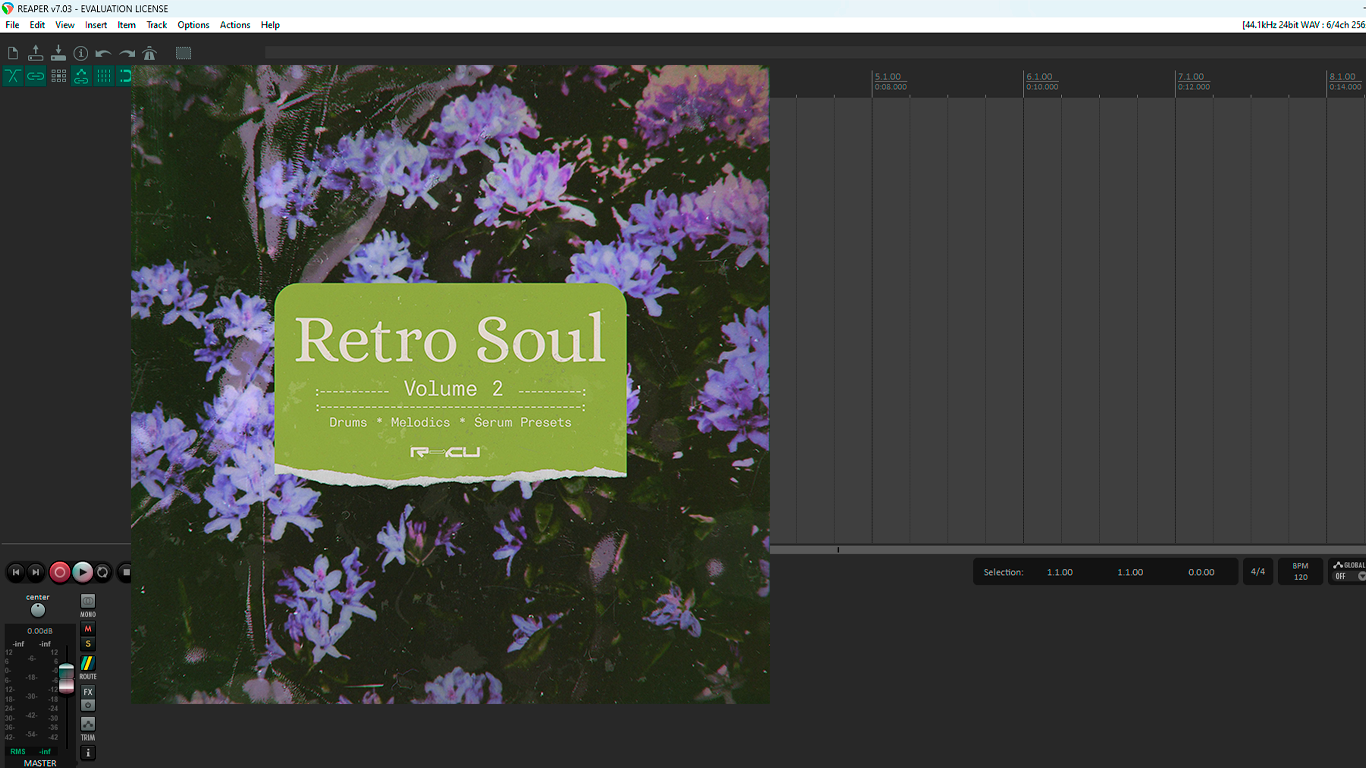Image resolution: width=1366 pixels, height=768 pixels.
Task: Click the Open project upload-arrow icon
Action: click(x=36, y=53)
